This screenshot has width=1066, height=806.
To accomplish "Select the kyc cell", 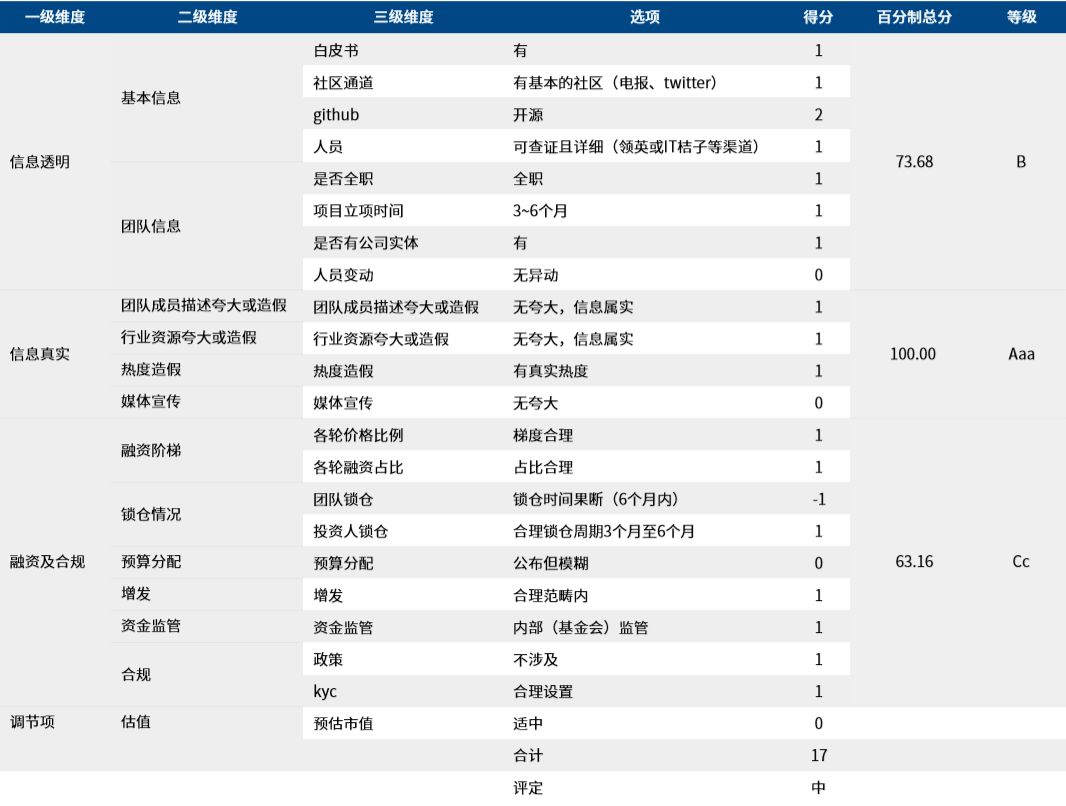I will click(324, 692).
